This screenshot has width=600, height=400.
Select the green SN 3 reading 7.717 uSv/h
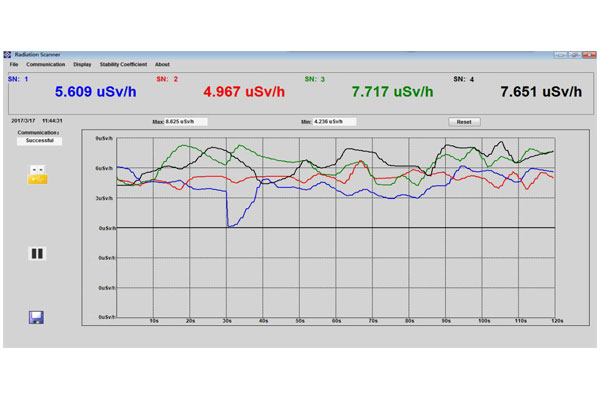tap(392, 92)
